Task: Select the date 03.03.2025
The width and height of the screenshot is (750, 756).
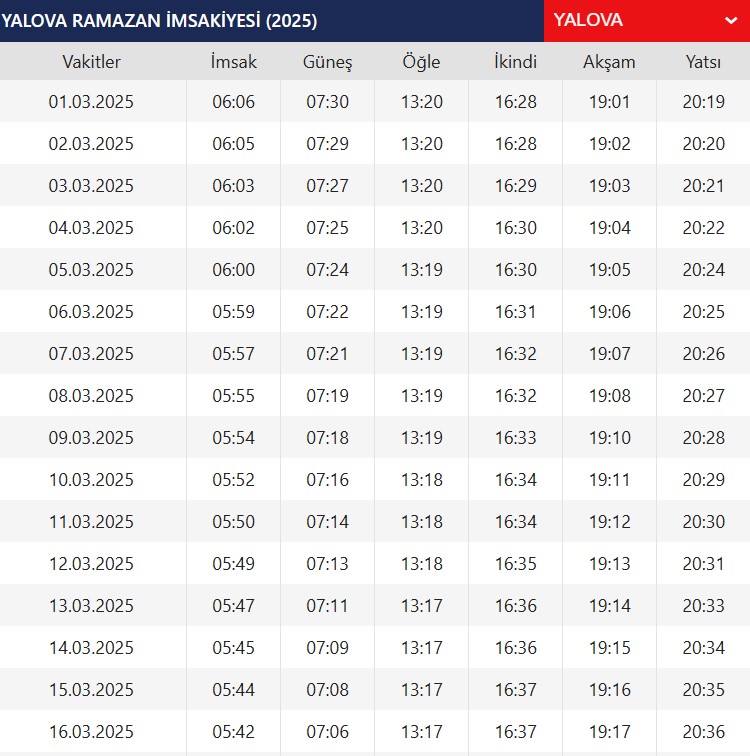Action: click(91, 186)
